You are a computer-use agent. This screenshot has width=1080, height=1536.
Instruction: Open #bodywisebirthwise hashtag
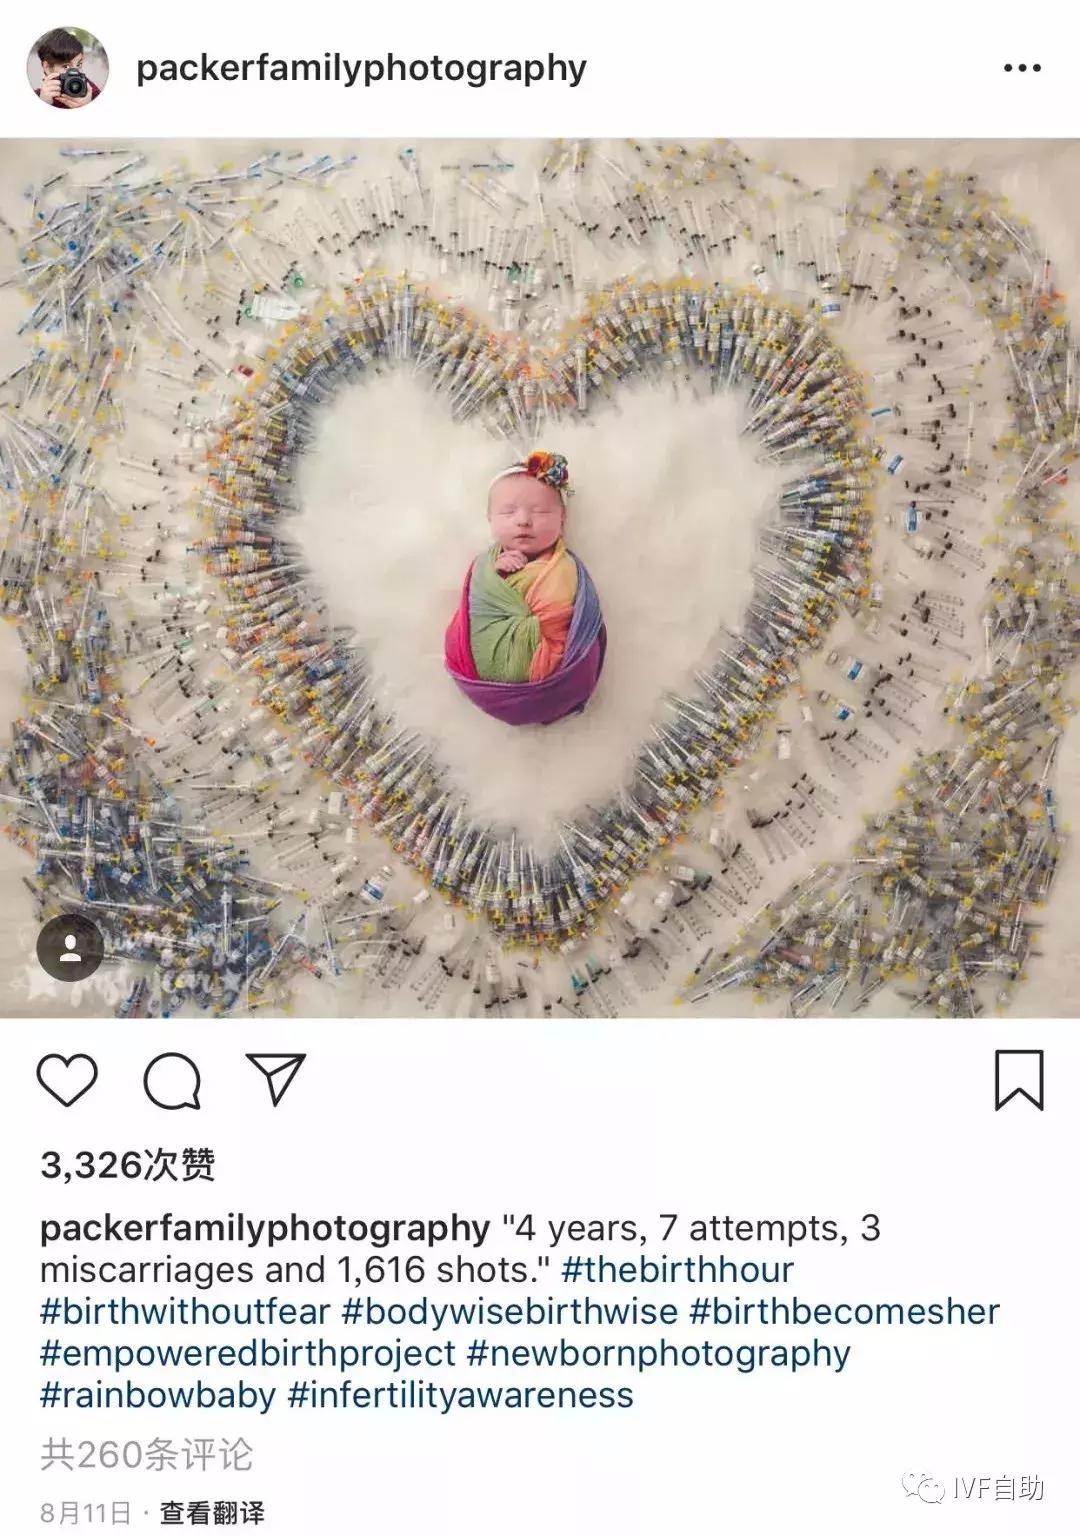(510, 1312)
